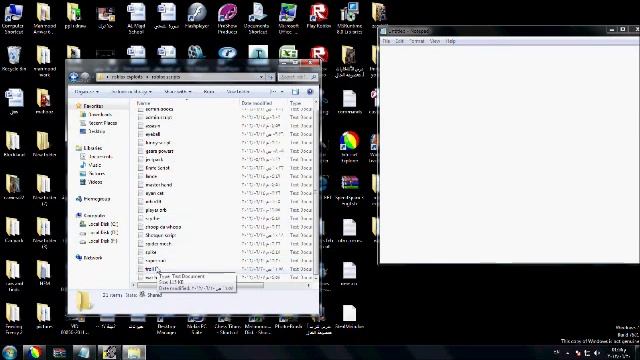This screenshot has width=640, height=360.
Task: Toggle the preview pane icon in Explorer
Action: pyautogui.click(x=296, y=92)
